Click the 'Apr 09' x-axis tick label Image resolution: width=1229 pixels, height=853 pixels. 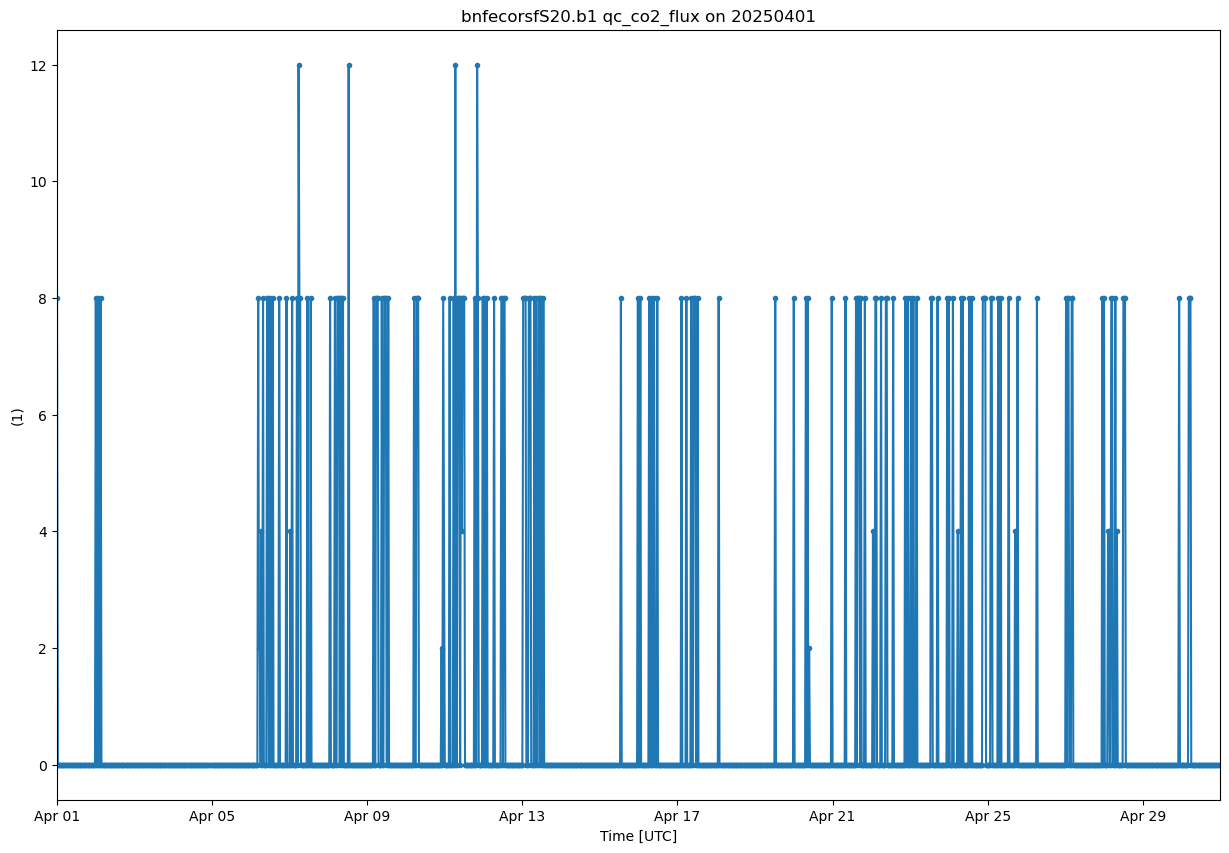click(x=367, y=816)
